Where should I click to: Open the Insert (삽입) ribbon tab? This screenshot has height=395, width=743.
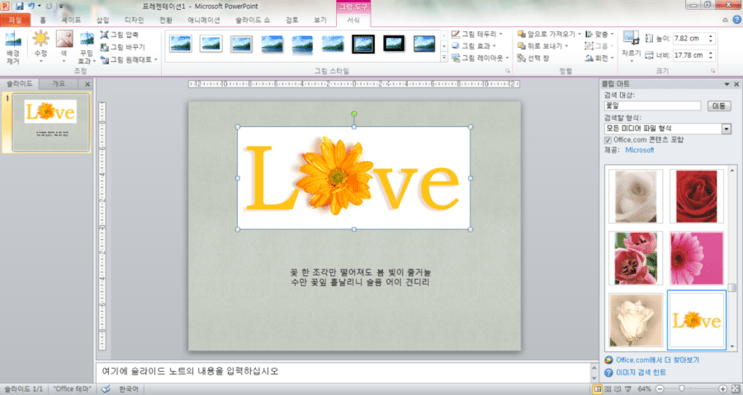103,20
